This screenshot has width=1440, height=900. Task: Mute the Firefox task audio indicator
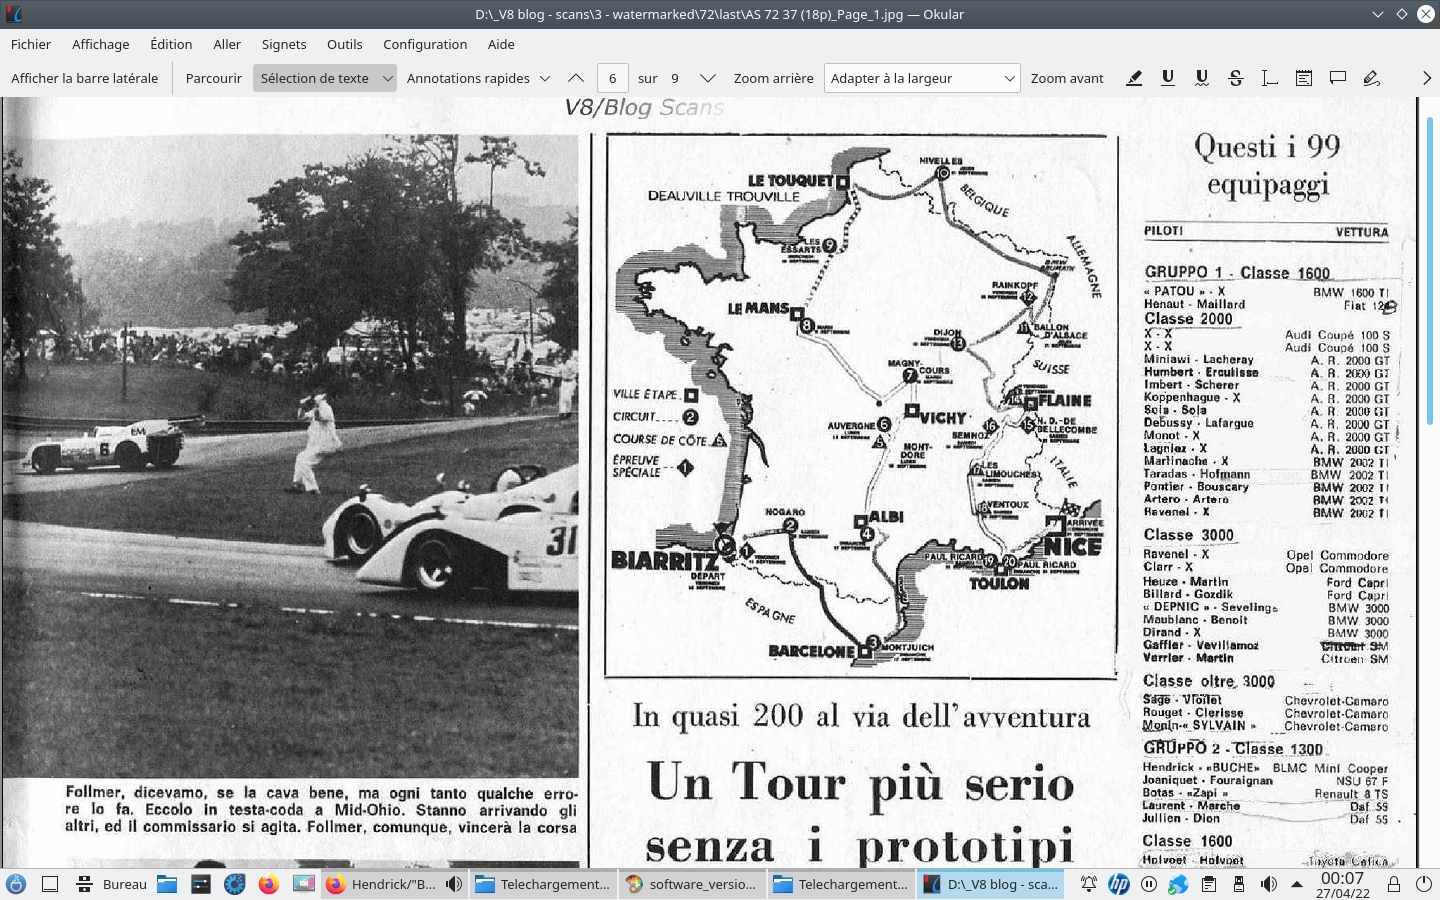[455, 884]
